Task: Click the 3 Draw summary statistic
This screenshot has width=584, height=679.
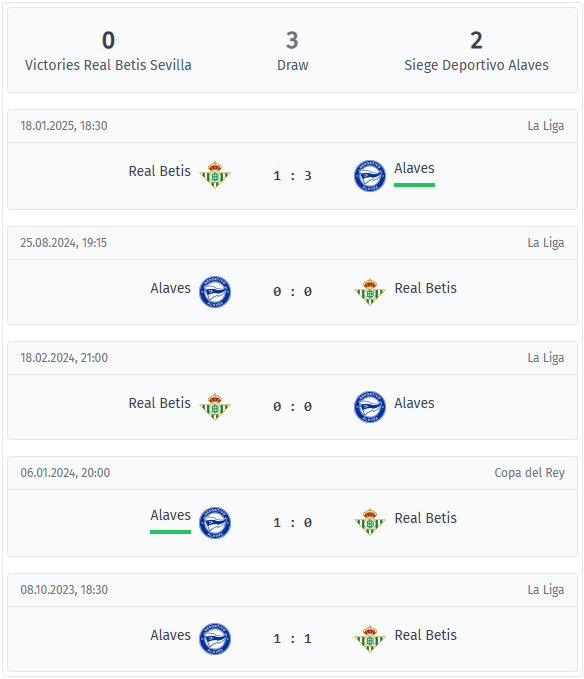Action: coord(292,50)
